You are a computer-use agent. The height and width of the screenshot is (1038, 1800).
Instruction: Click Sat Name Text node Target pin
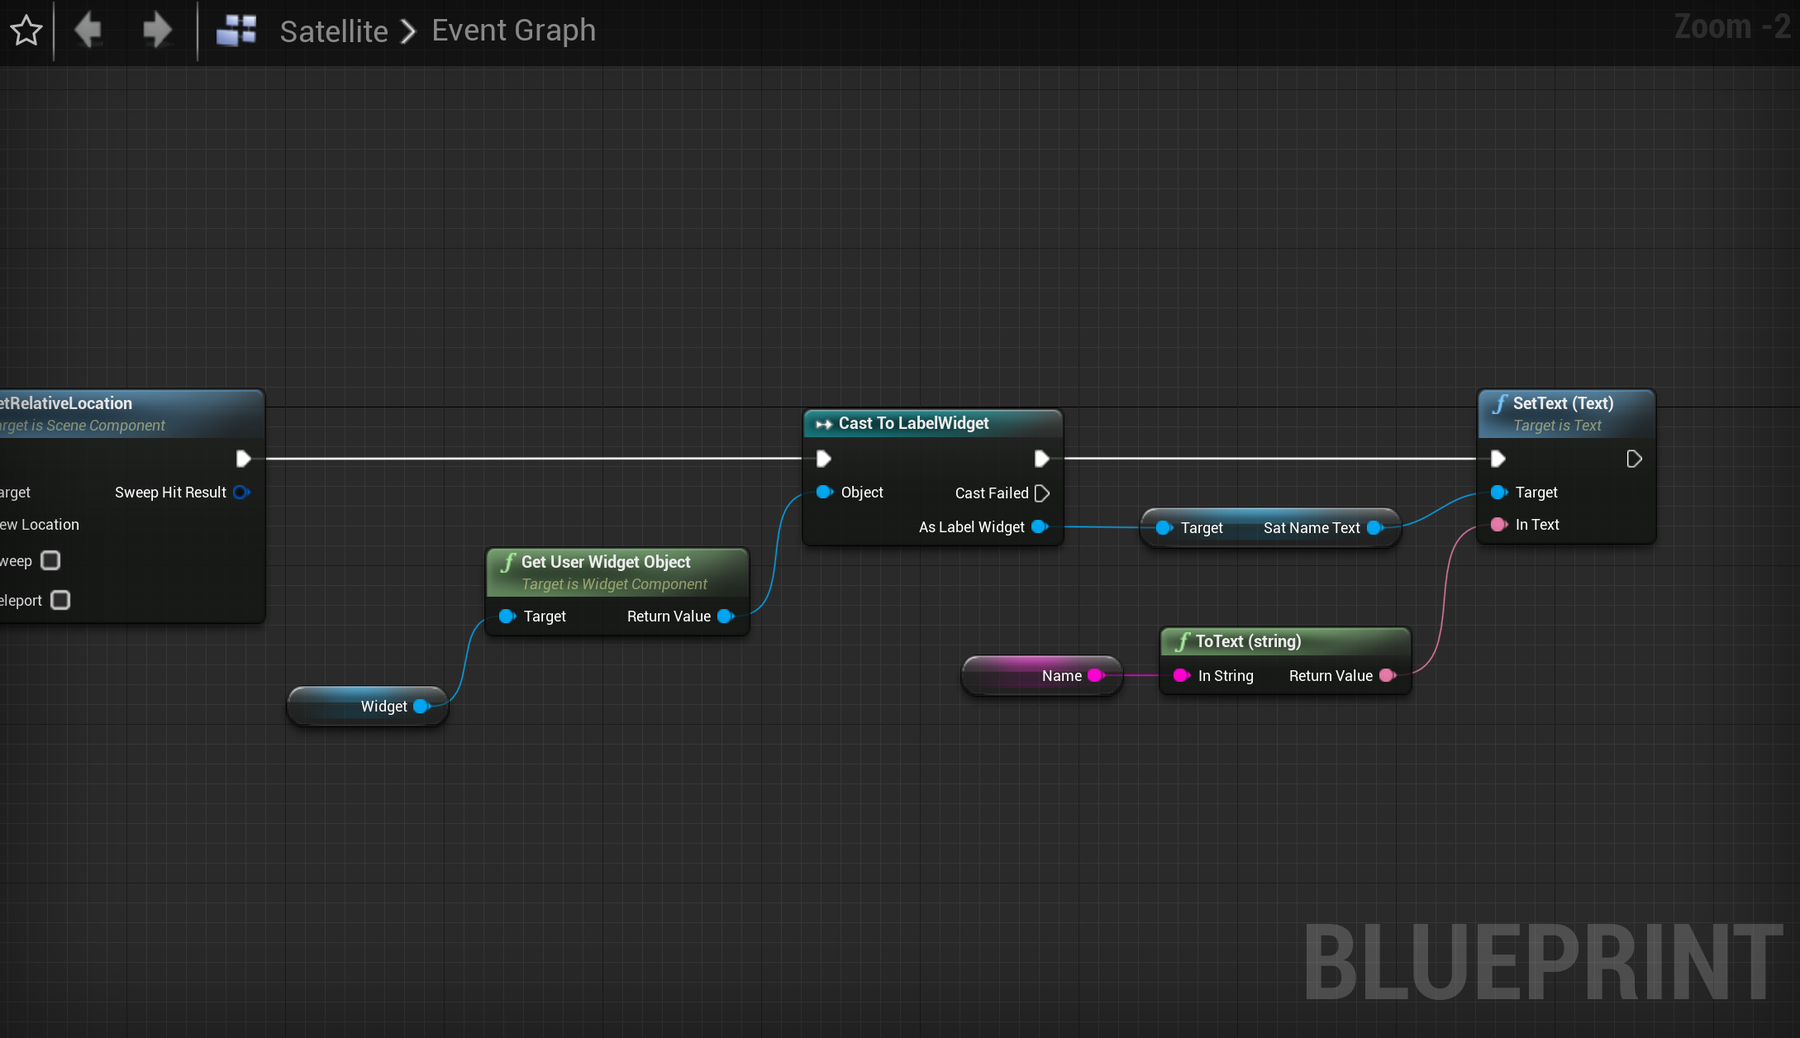pos(1164,528)
